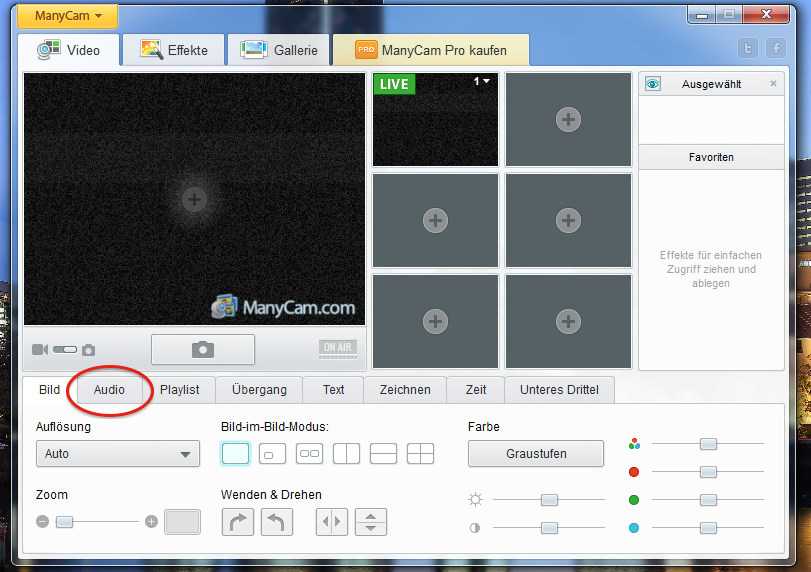Open the LIVE source number dropdown
The height and width of the screenshot is (572, 811).
coord(482,81)
